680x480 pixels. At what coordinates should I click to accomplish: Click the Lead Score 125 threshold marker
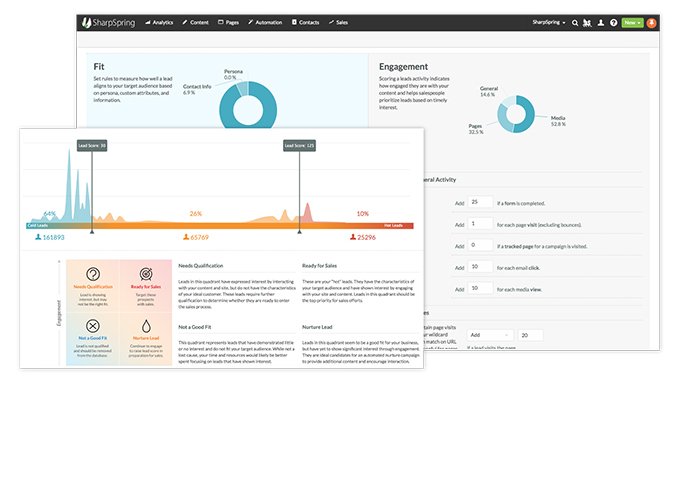299,146
